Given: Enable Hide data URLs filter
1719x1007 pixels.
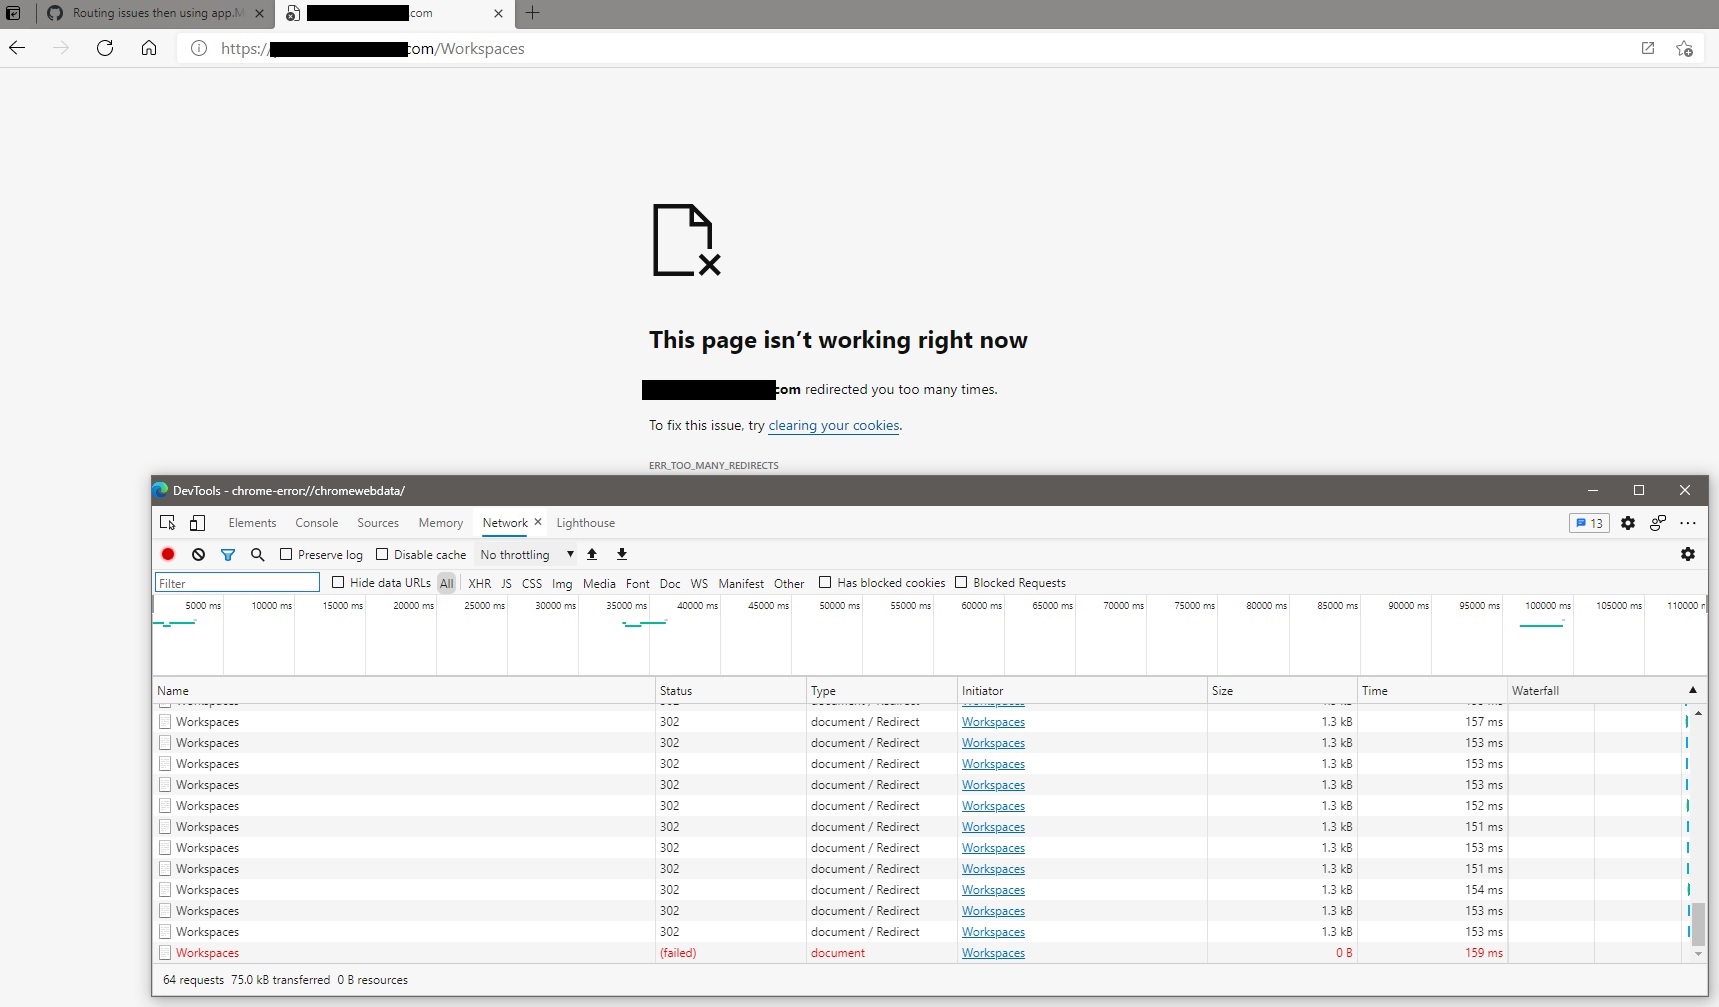Looking at the screenshot, I should 340,583.
